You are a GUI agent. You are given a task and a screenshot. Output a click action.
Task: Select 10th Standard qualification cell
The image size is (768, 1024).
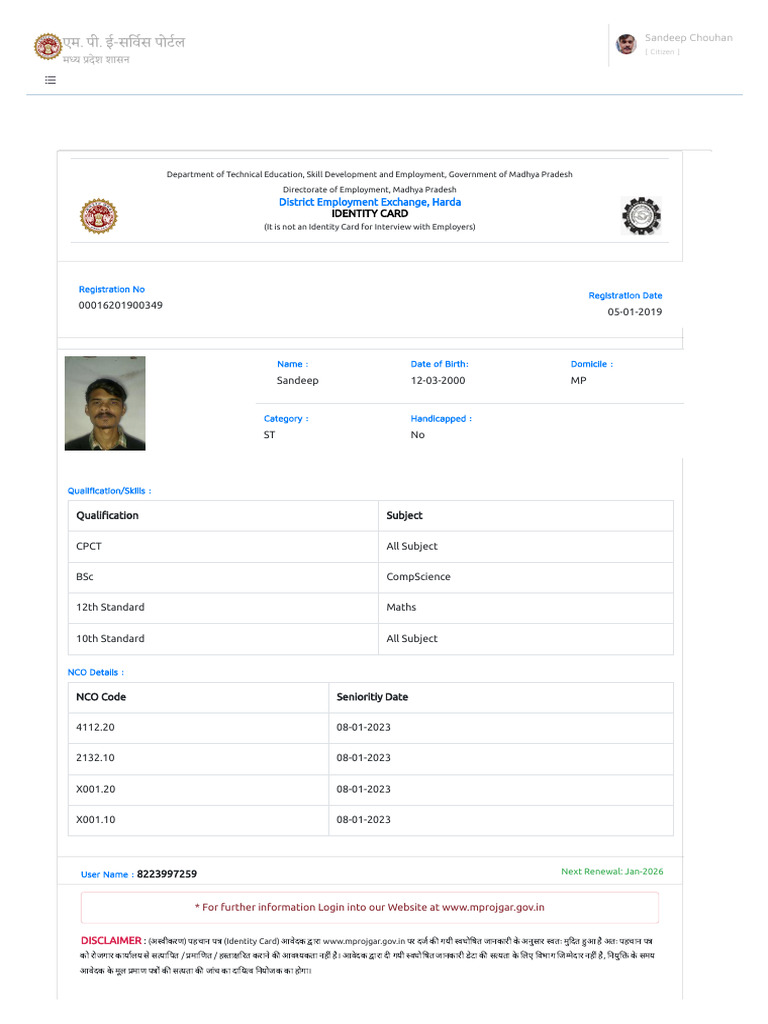pos(223,639)
